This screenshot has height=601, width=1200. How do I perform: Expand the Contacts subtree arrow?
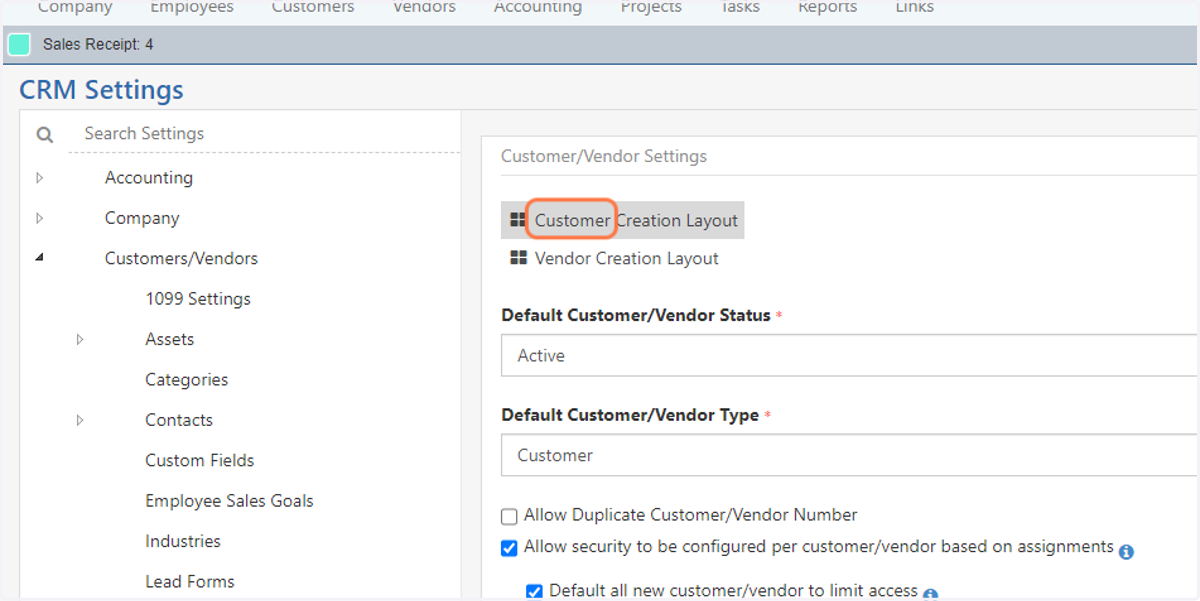pyautogui.click(x=81, y=421)
